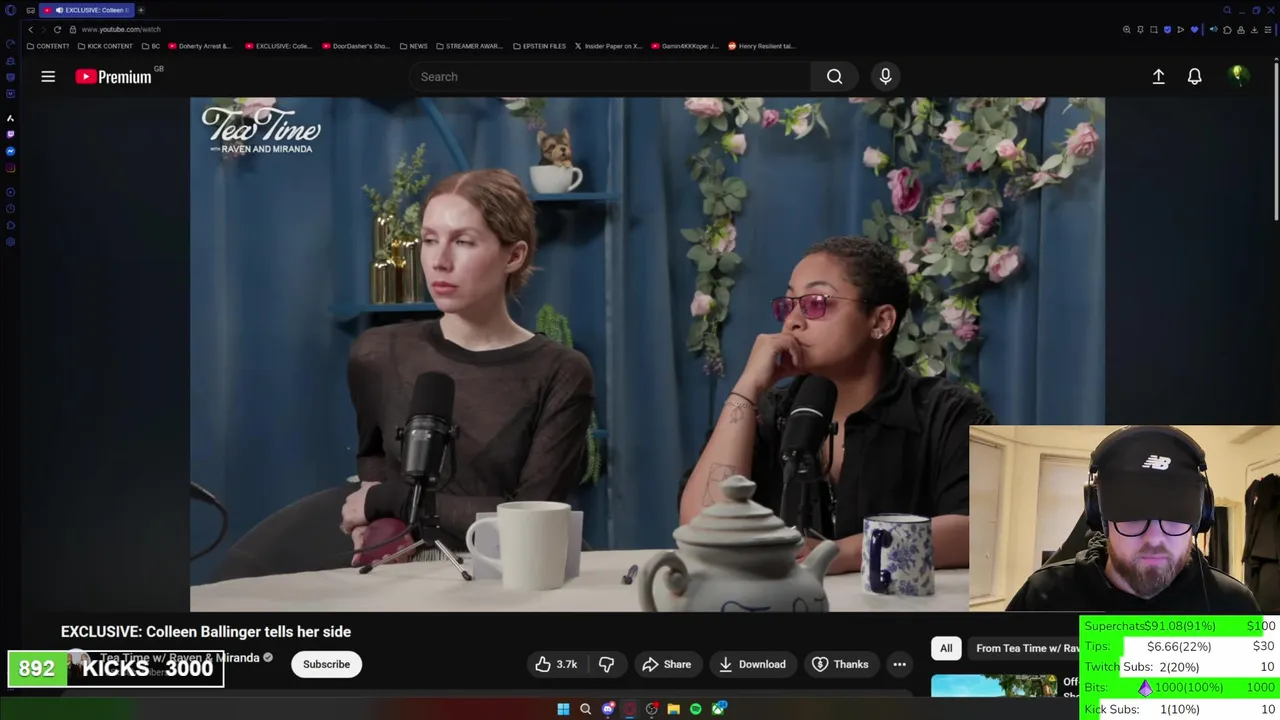1280x720 pixels.
Task: Open Xbox app from taskbar
Action: [718, 709]
